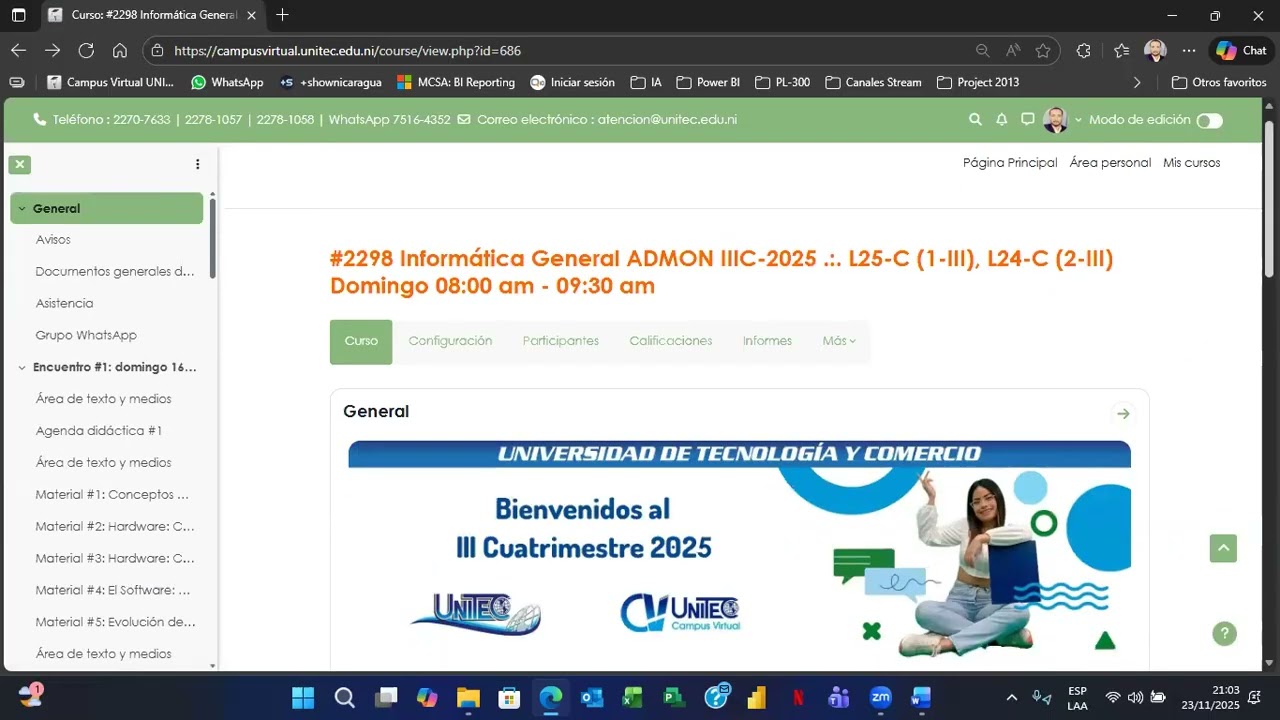Switch to the Configuración tab
1280x720 pixels.
pyautogui.click(x=450, y=341)
